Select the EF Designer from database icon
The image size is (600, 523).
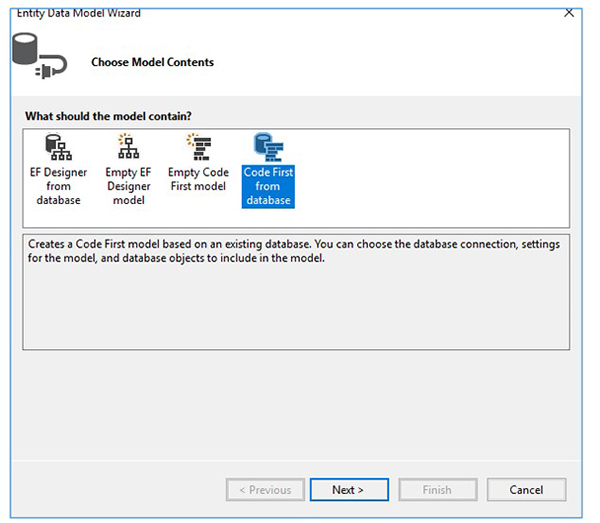point(58,148)
